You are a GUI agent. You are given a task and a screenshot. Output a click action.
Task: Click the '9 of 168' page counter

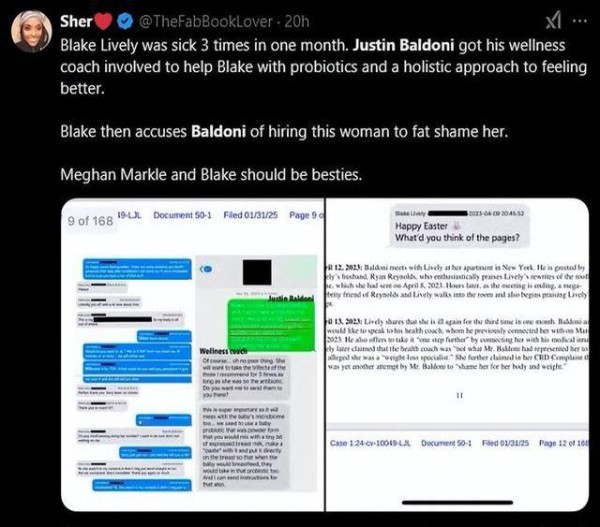pos(90,221)
